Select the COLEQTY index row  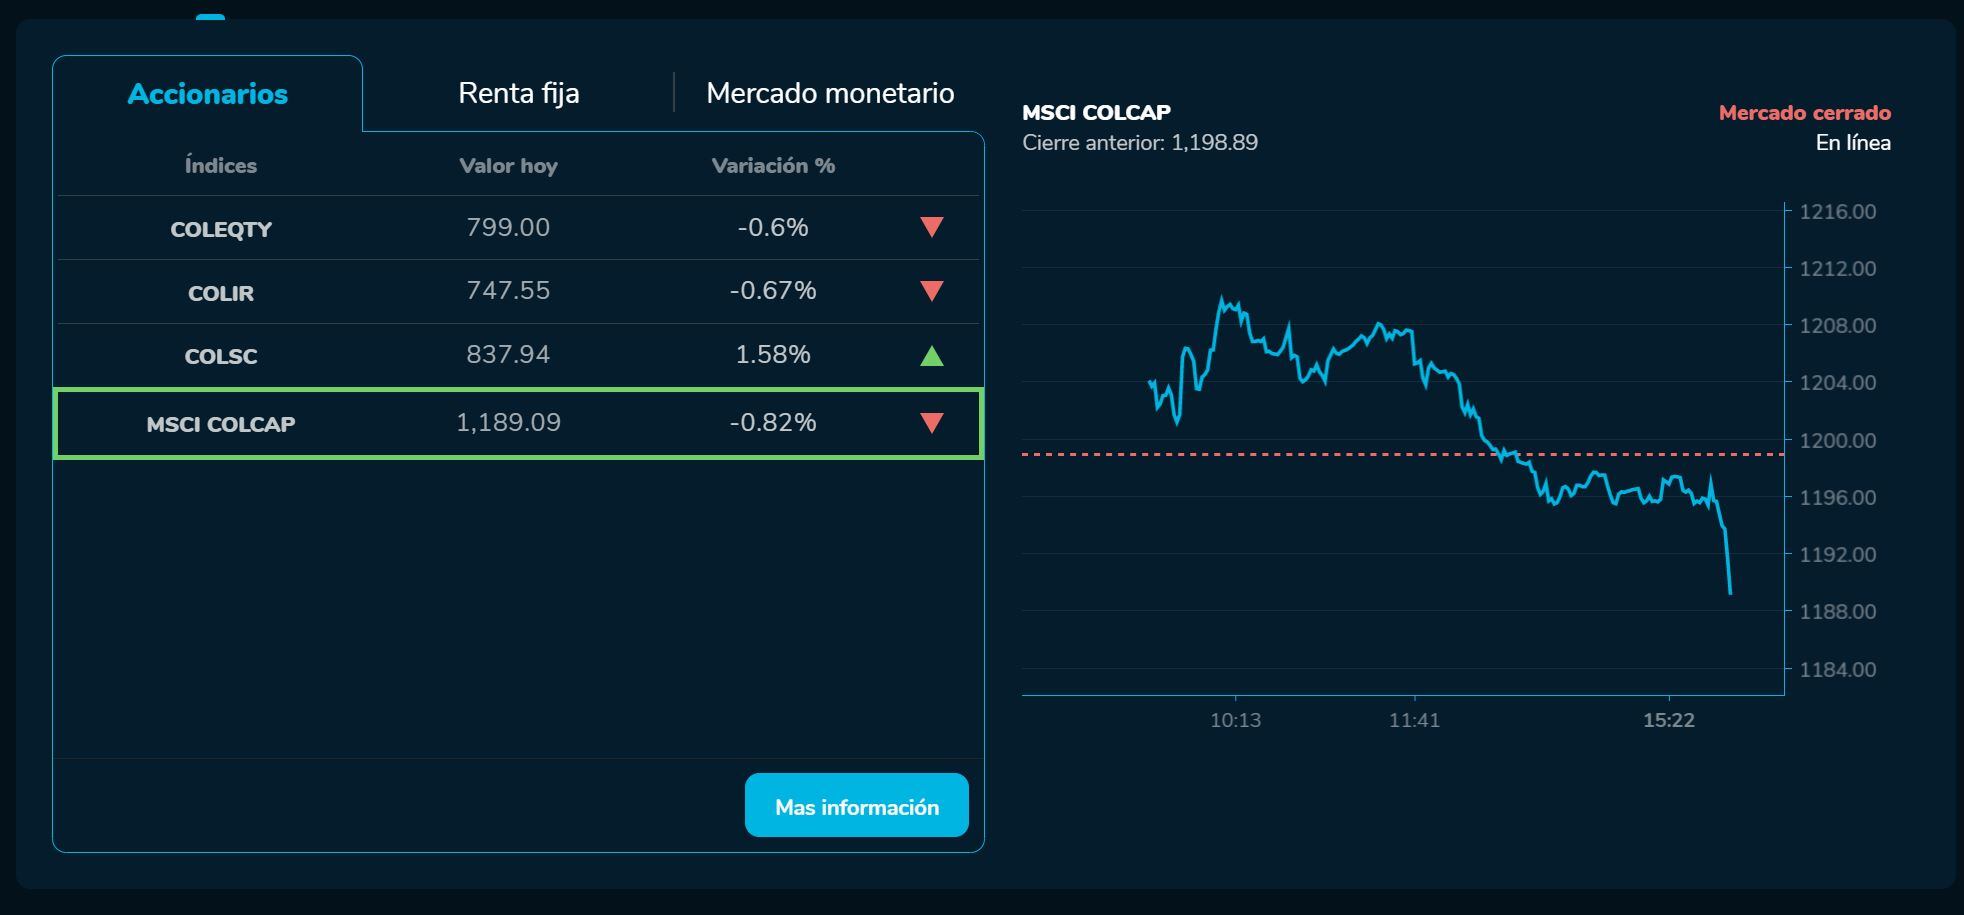tap(400, 228)
